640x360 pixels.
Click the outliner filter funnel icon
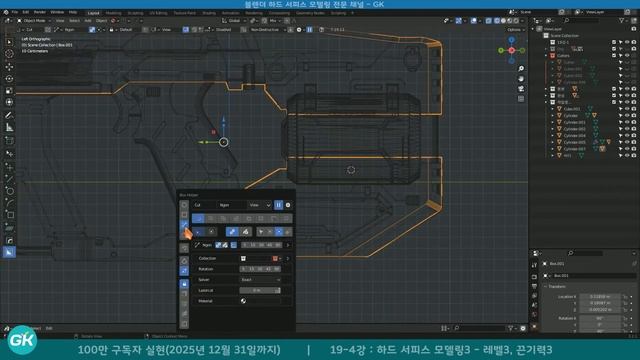click(x=622, y=20)
